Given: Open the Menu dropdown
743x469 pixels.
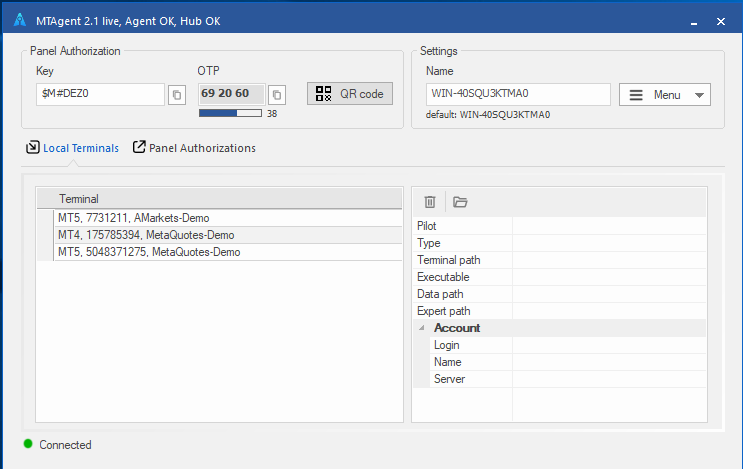Looking at the screenshot, I should click(x=665, y=95).
